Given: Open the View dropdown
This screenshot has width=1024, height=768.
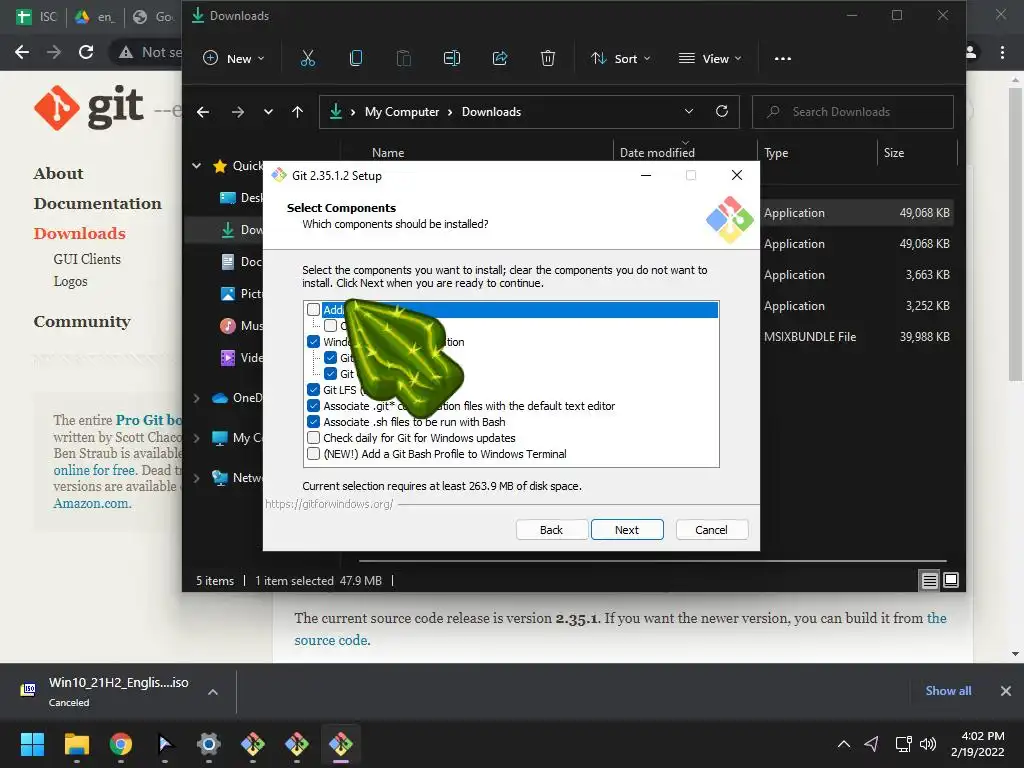Looking at the screenshot, I should 710,59.
